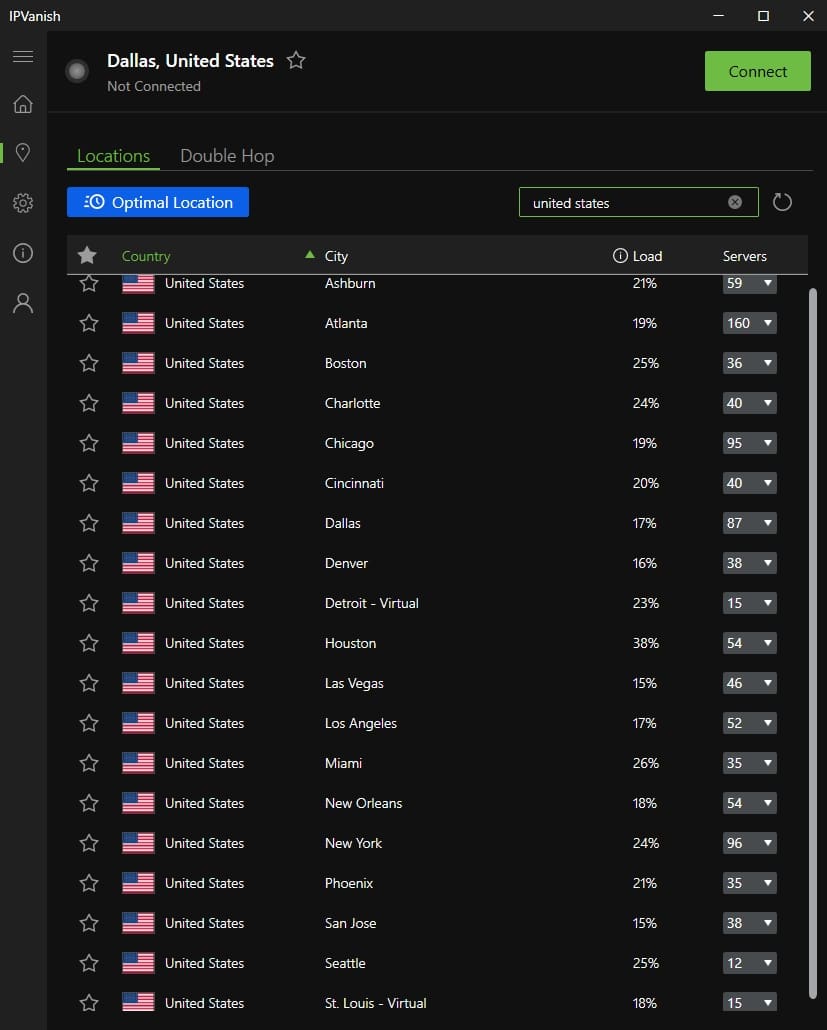Sort by Load column header

coord(647,256)
